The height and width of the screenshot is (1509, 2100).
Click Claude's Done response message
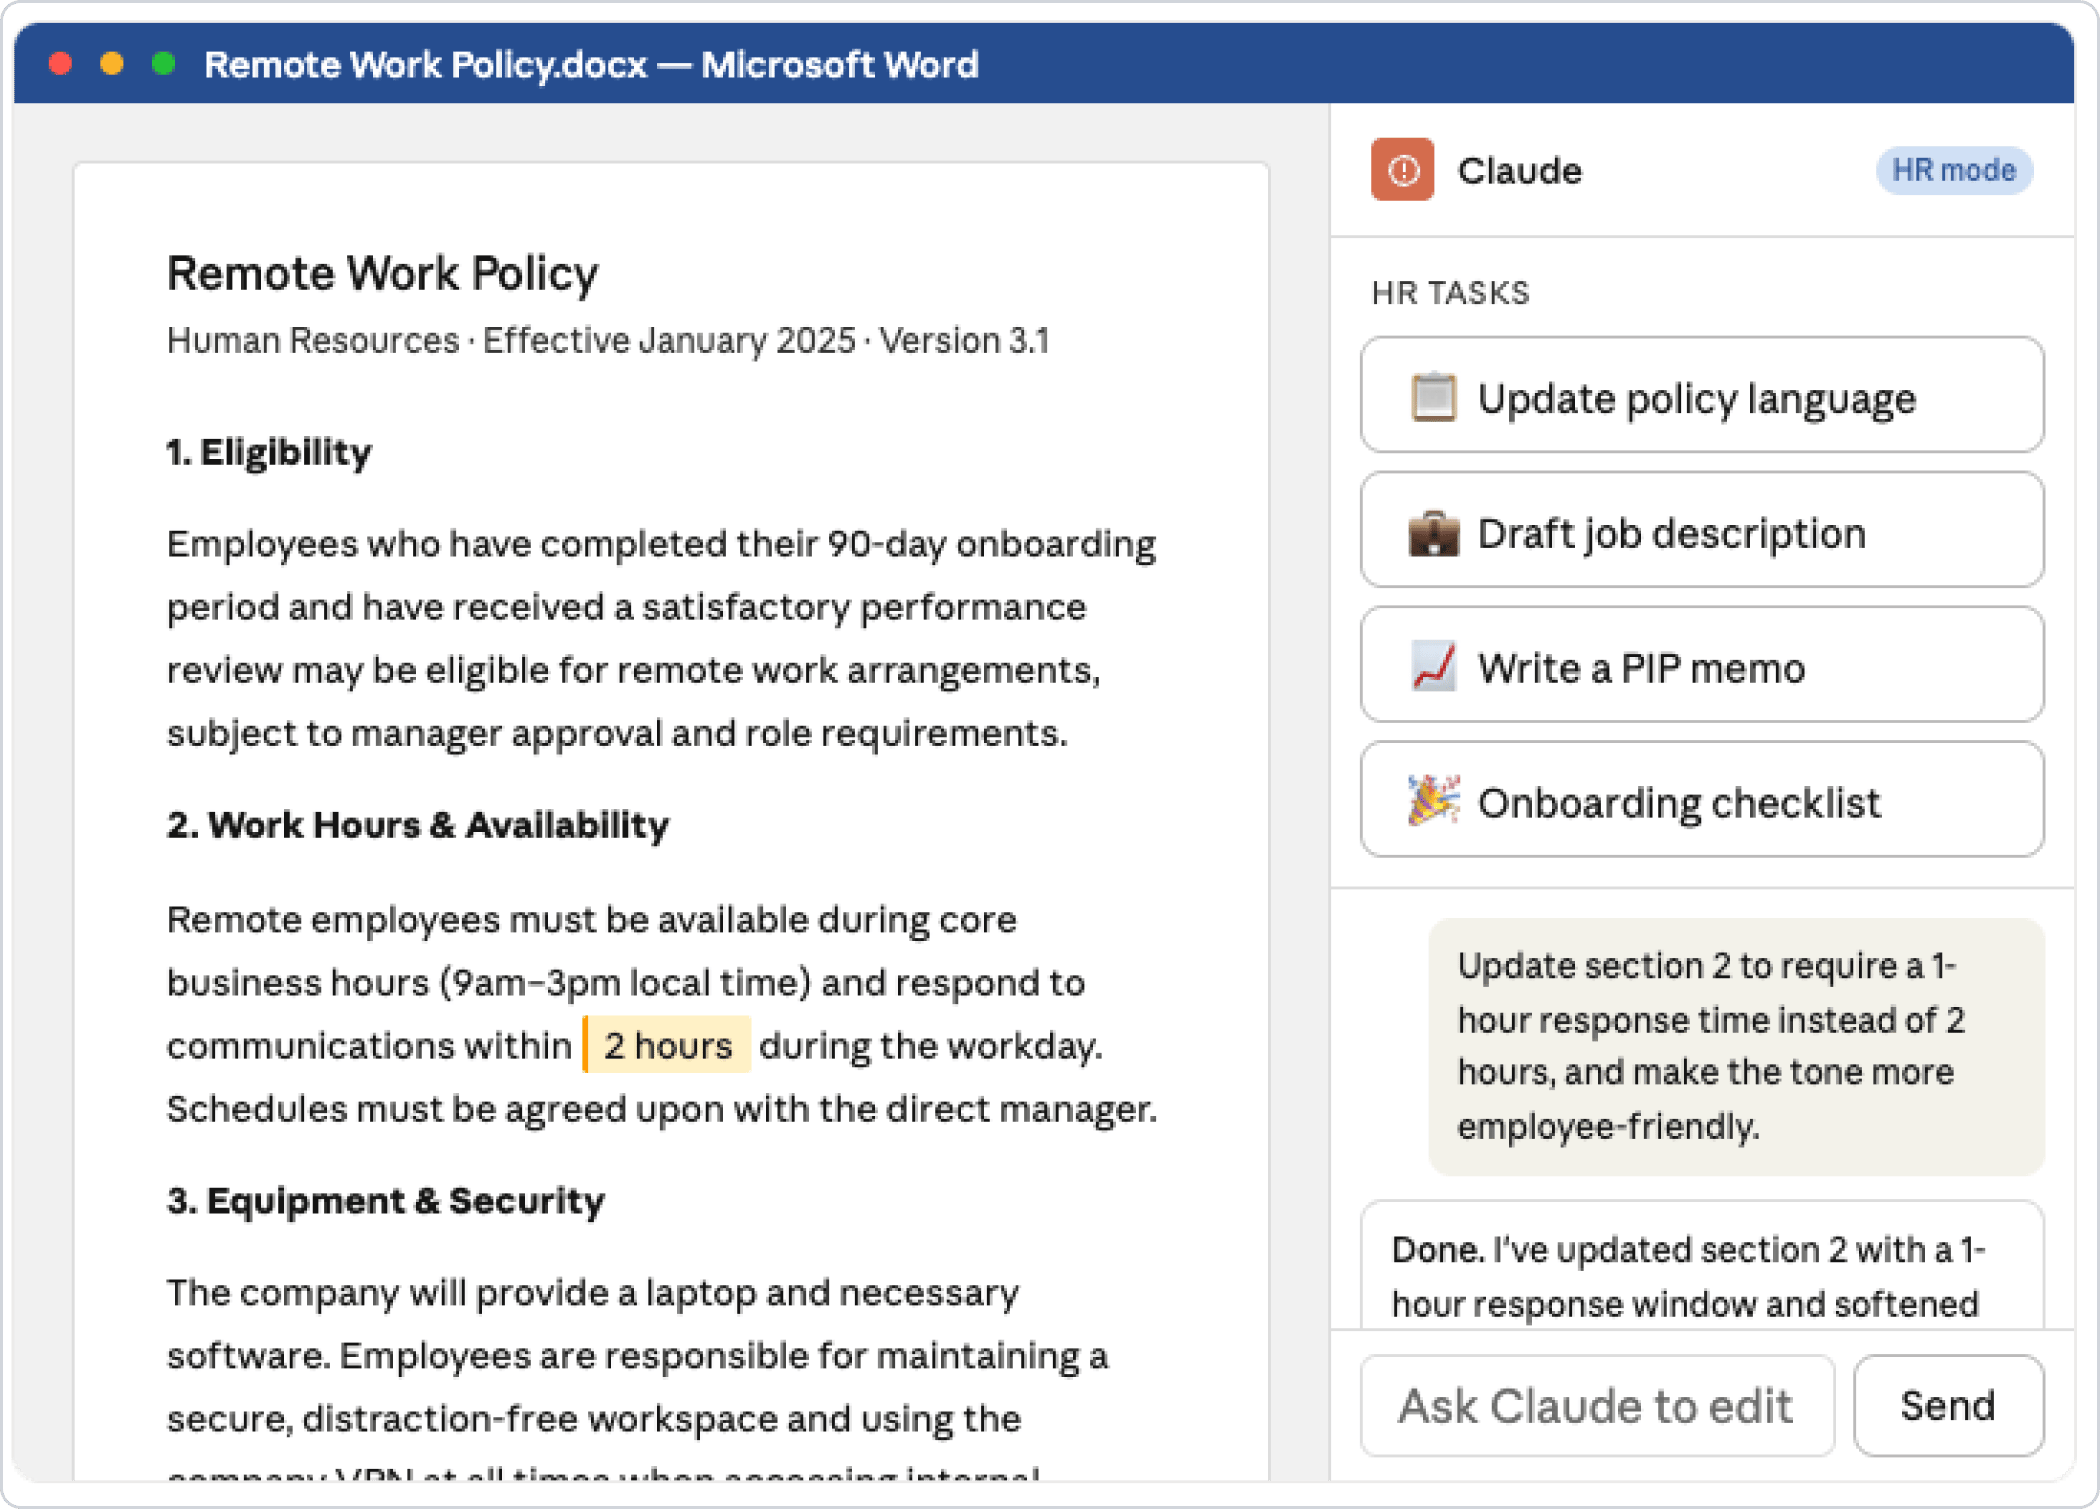1701,1265
